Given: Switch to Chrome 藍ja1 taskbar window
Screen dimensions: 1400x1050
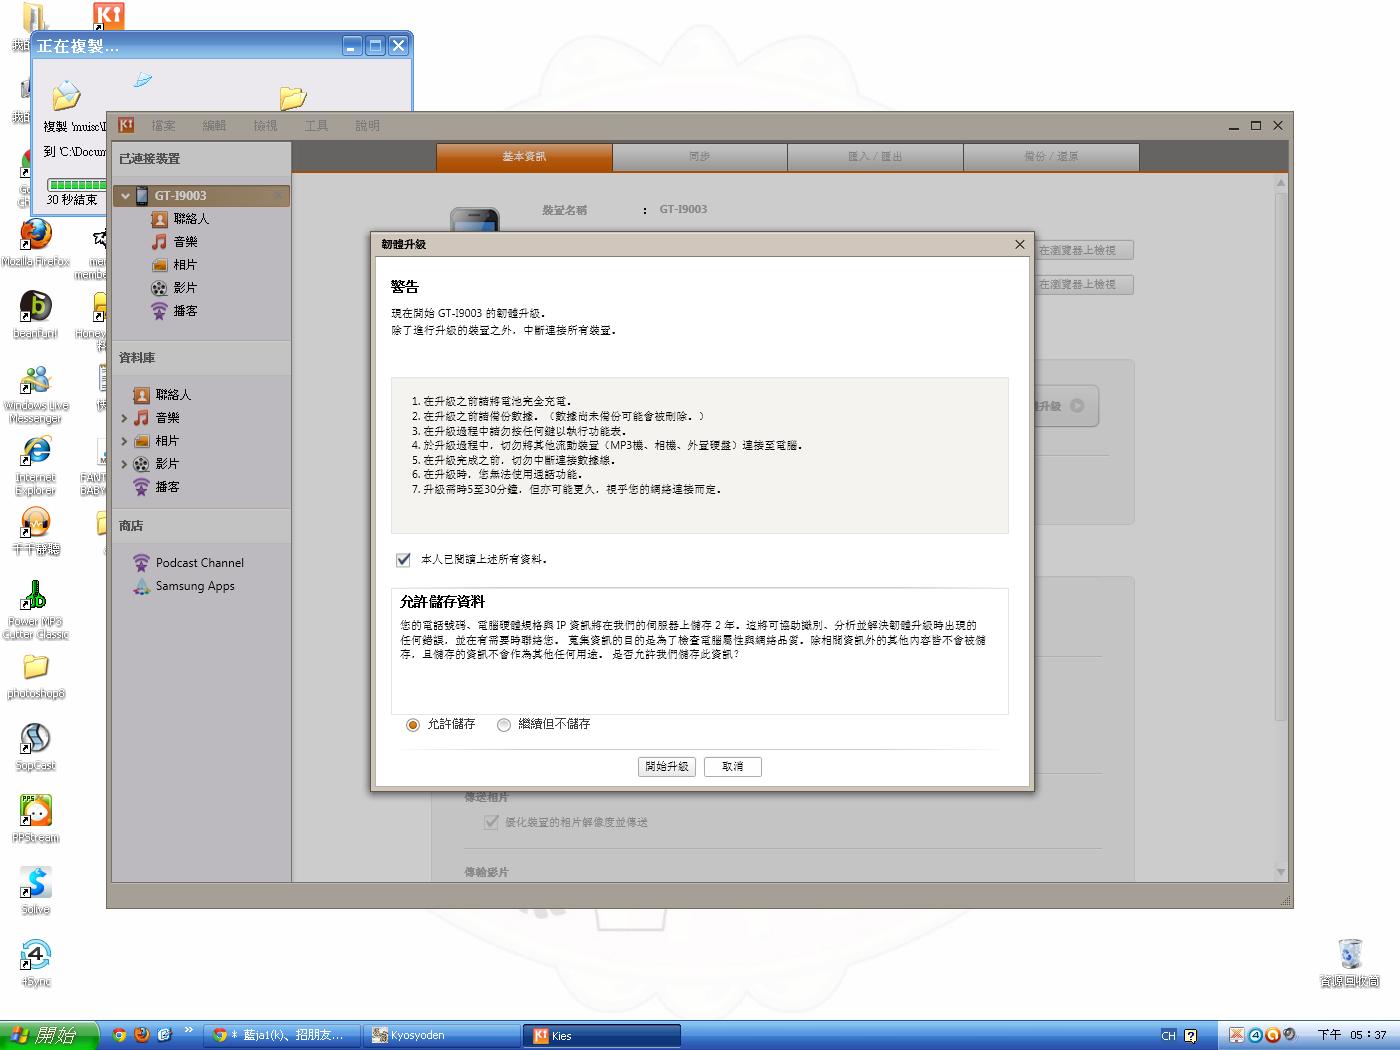Looking at the screenshot, I should 282,1036.
